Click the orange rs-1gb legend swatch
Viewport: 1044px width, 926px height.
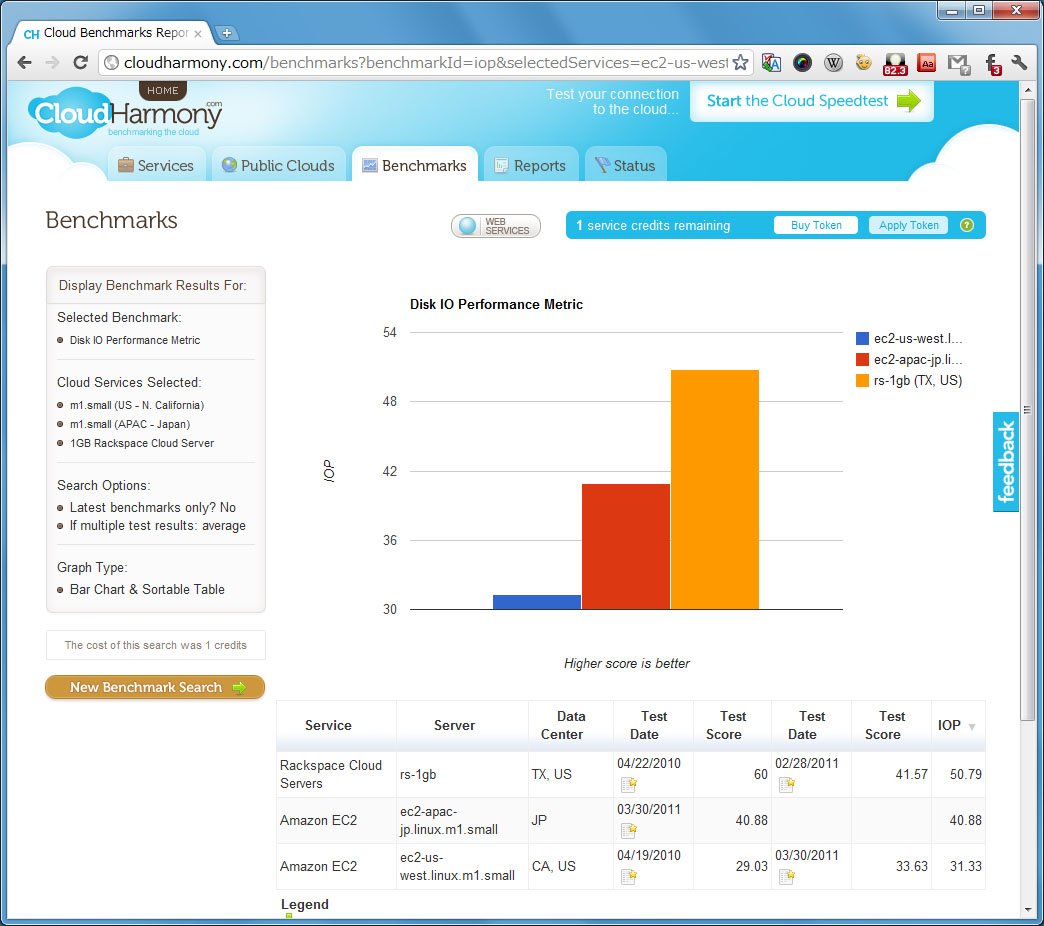tap(862, 381)
